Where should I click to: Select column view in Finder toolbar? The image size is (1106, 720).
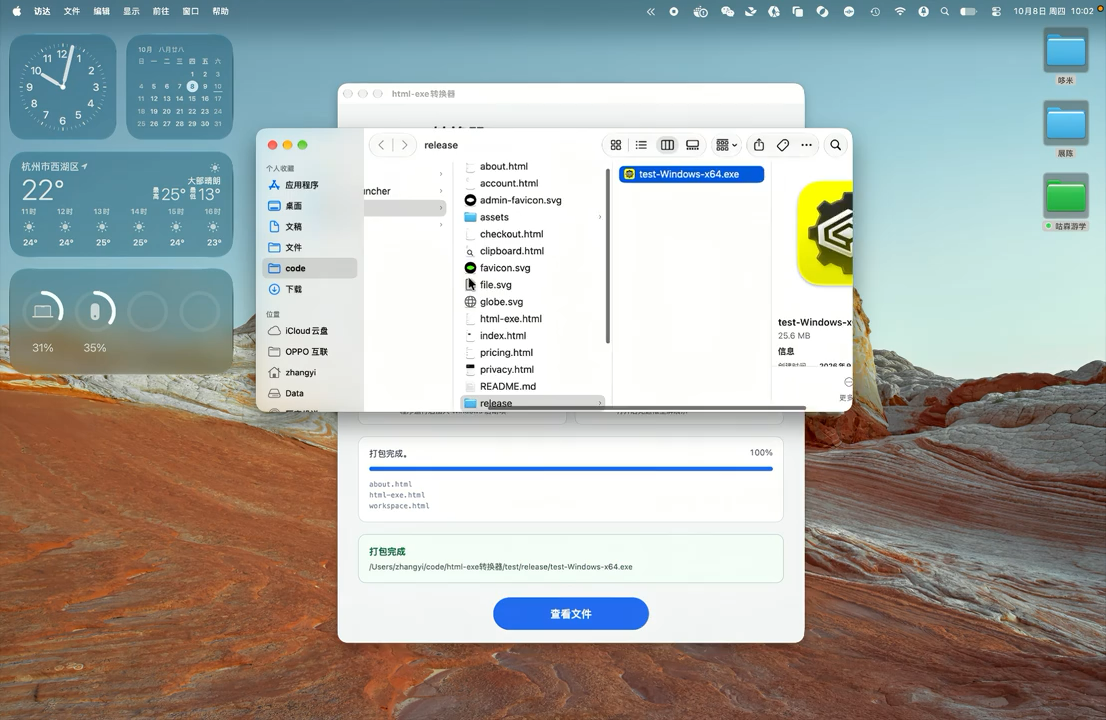(667, 145)
